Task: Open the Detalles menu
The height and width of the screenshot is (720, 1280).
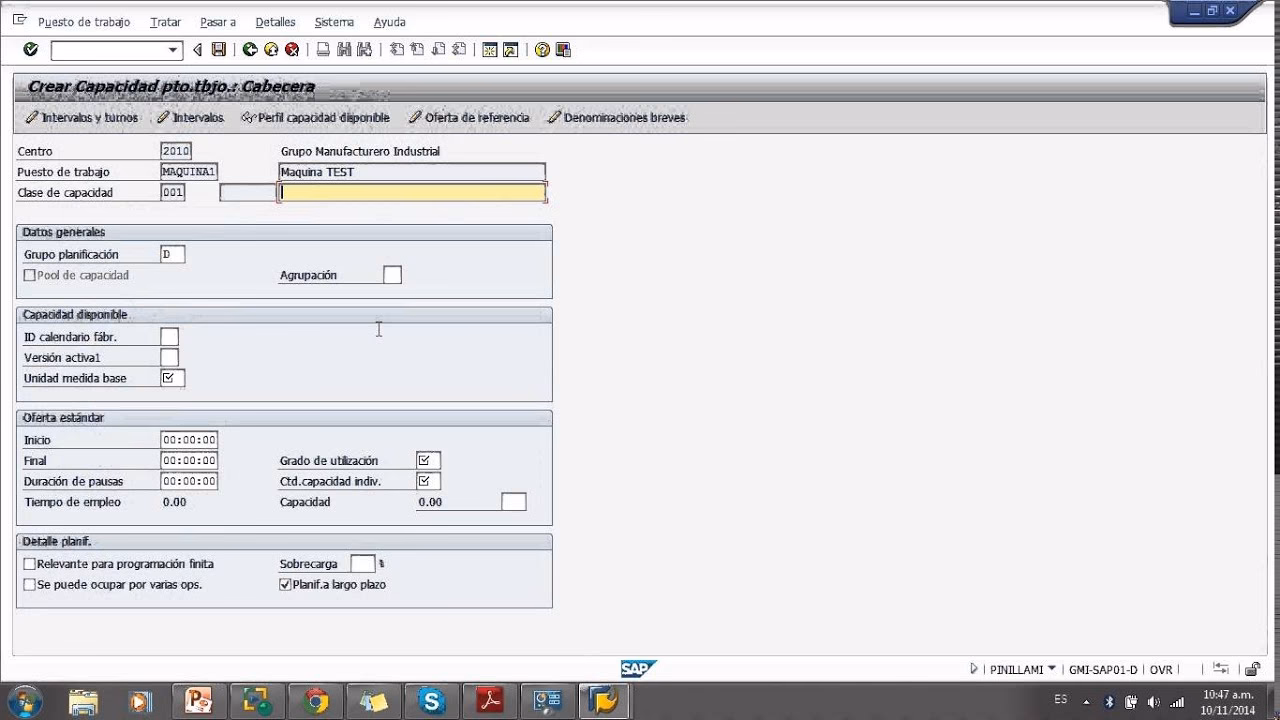Action: click(x=275, y=21)
